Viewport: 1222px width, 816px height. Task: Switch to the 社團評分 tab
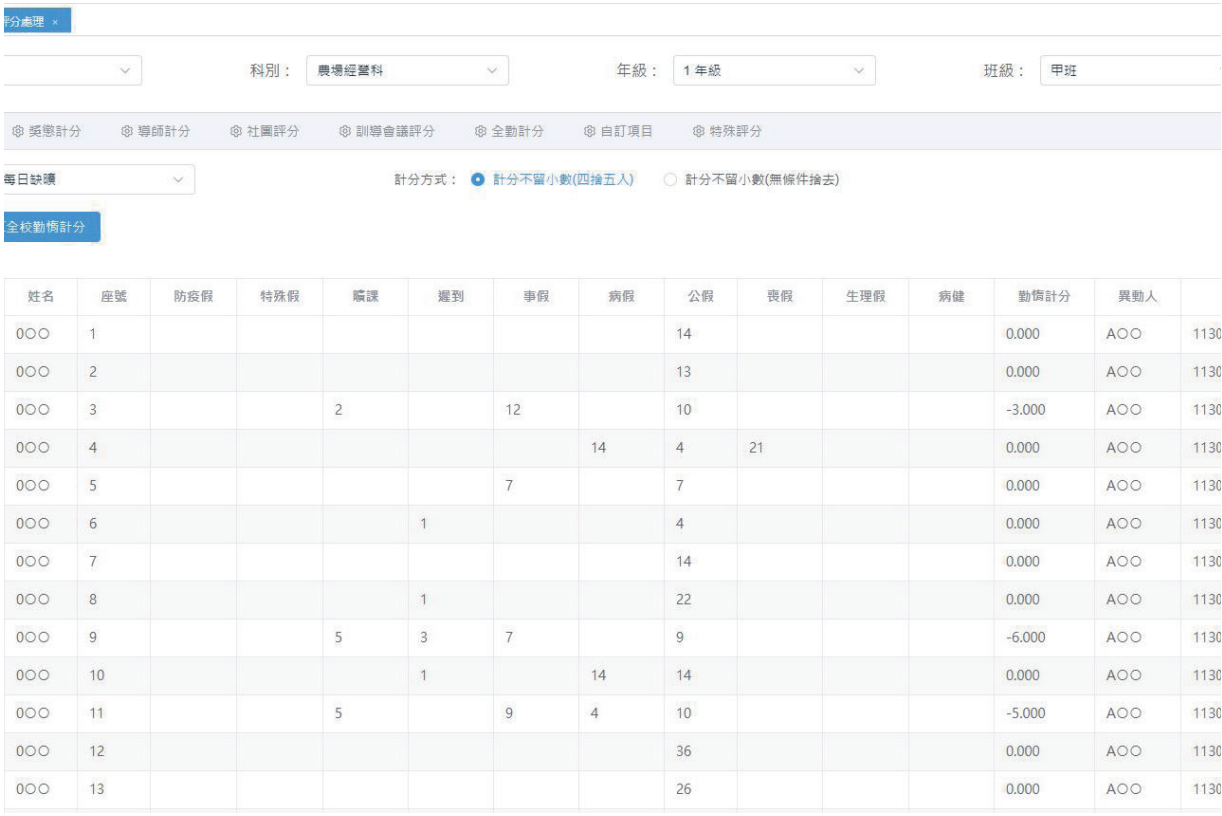[x=265, y=131]
